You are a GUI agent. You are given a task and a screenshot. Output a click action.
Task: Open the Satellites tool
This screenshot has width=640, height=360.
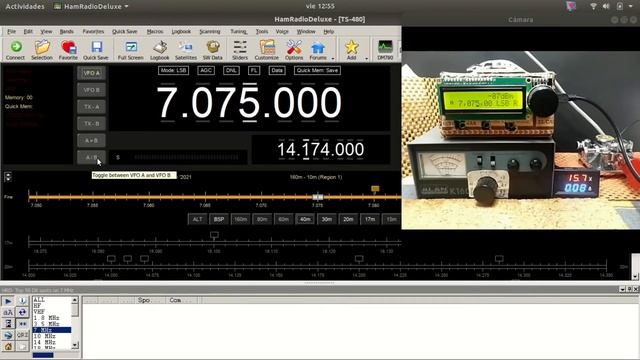pyautogui.click(x=186, y=50)
